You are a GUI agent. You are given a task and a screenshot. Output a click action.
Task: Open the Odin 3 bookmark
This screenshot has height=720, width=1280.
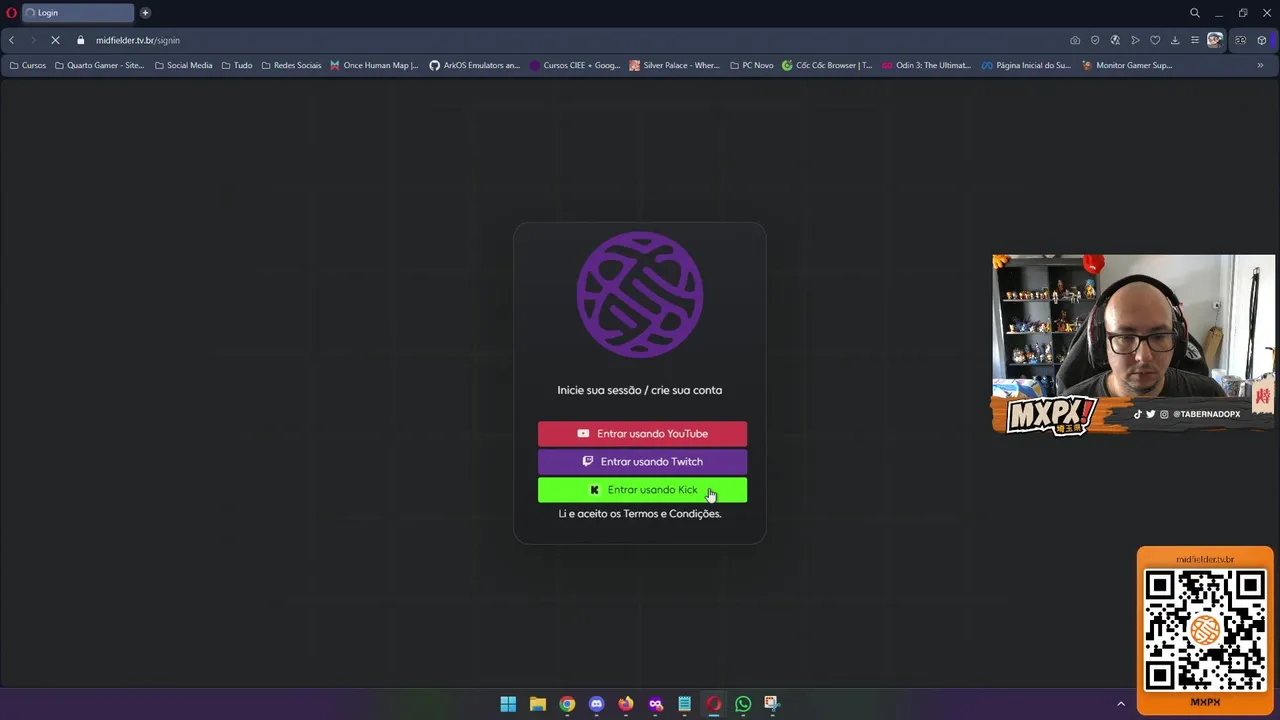click(927, 65)
